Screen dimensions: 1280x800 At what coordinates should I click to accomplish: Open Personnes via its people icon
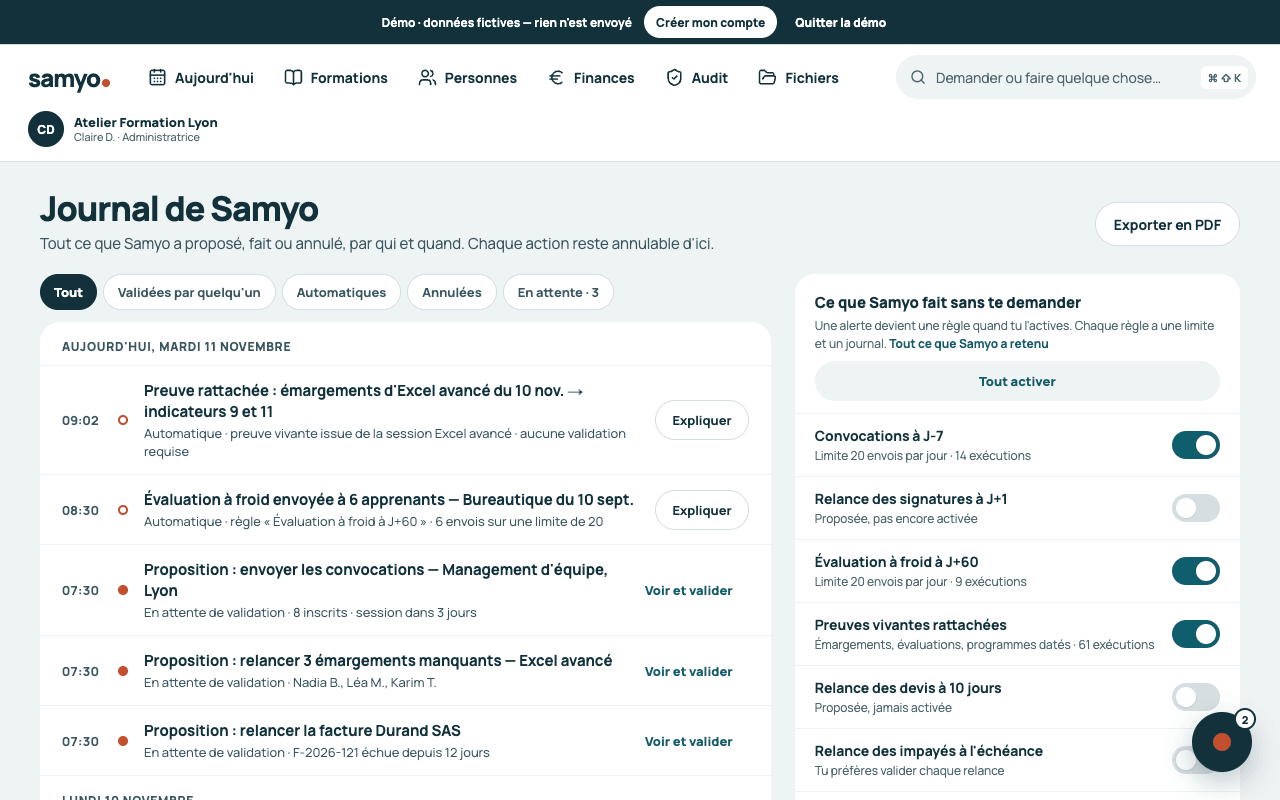(427, 77)
